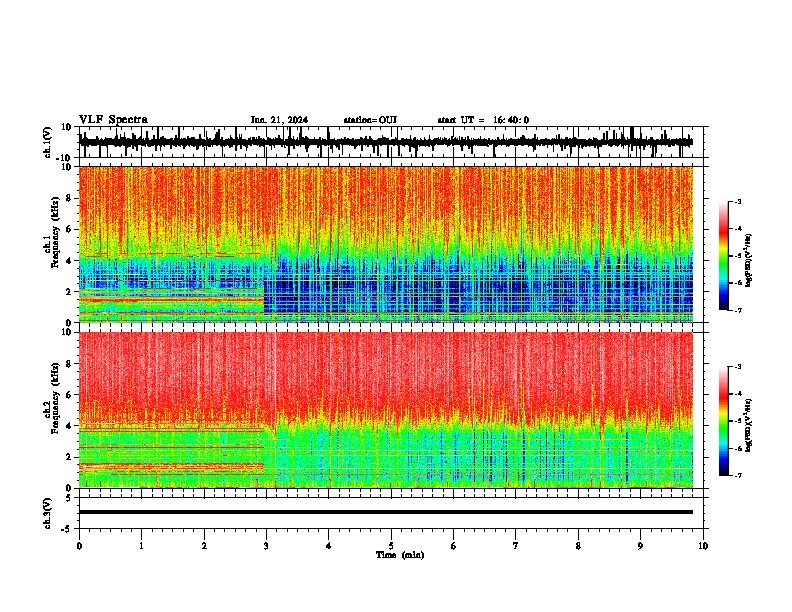792x612 pixels.
Task: Click the "VLF Spectra" plot title
Action: click(113, 120)
